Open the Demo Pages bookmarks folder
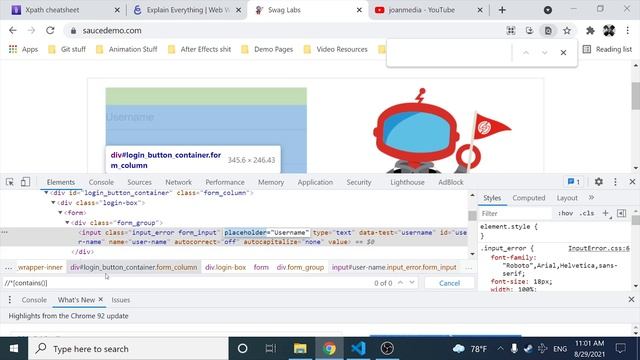This screenshot has width=640, height=360. 267,49
